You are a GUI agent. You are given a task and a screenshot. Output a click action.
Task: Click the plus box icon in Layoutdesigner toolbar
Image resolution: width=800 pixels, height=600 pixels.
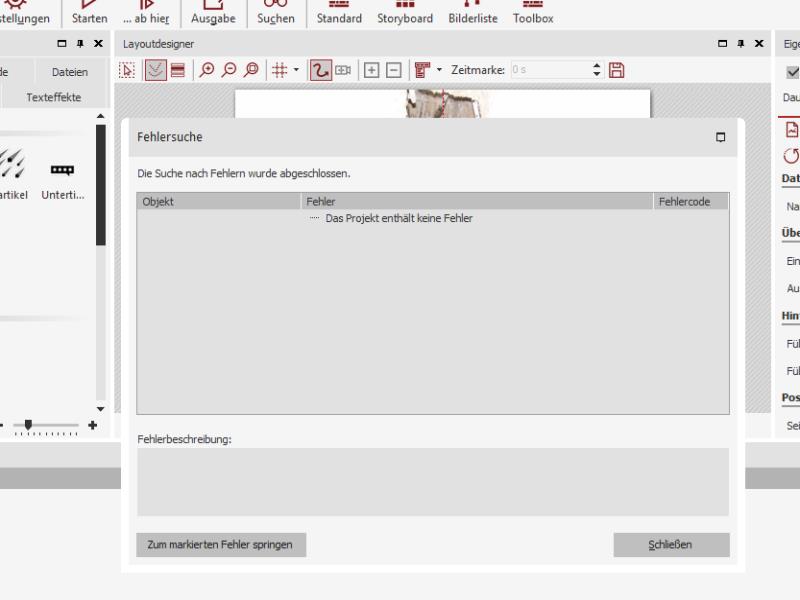(x=371, y=70)
